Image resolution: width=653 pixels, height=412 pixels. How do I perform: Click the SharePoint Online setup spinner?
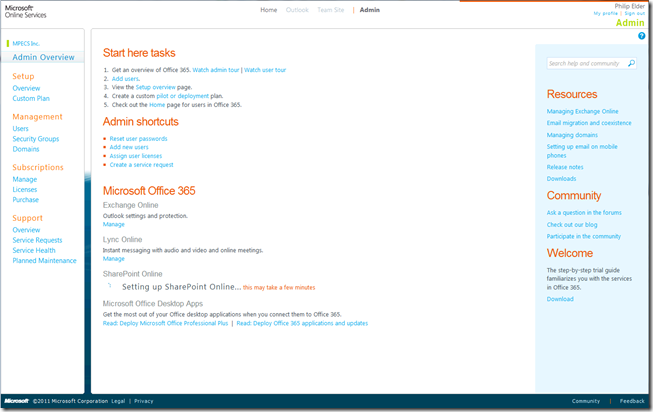pos(110,286)
